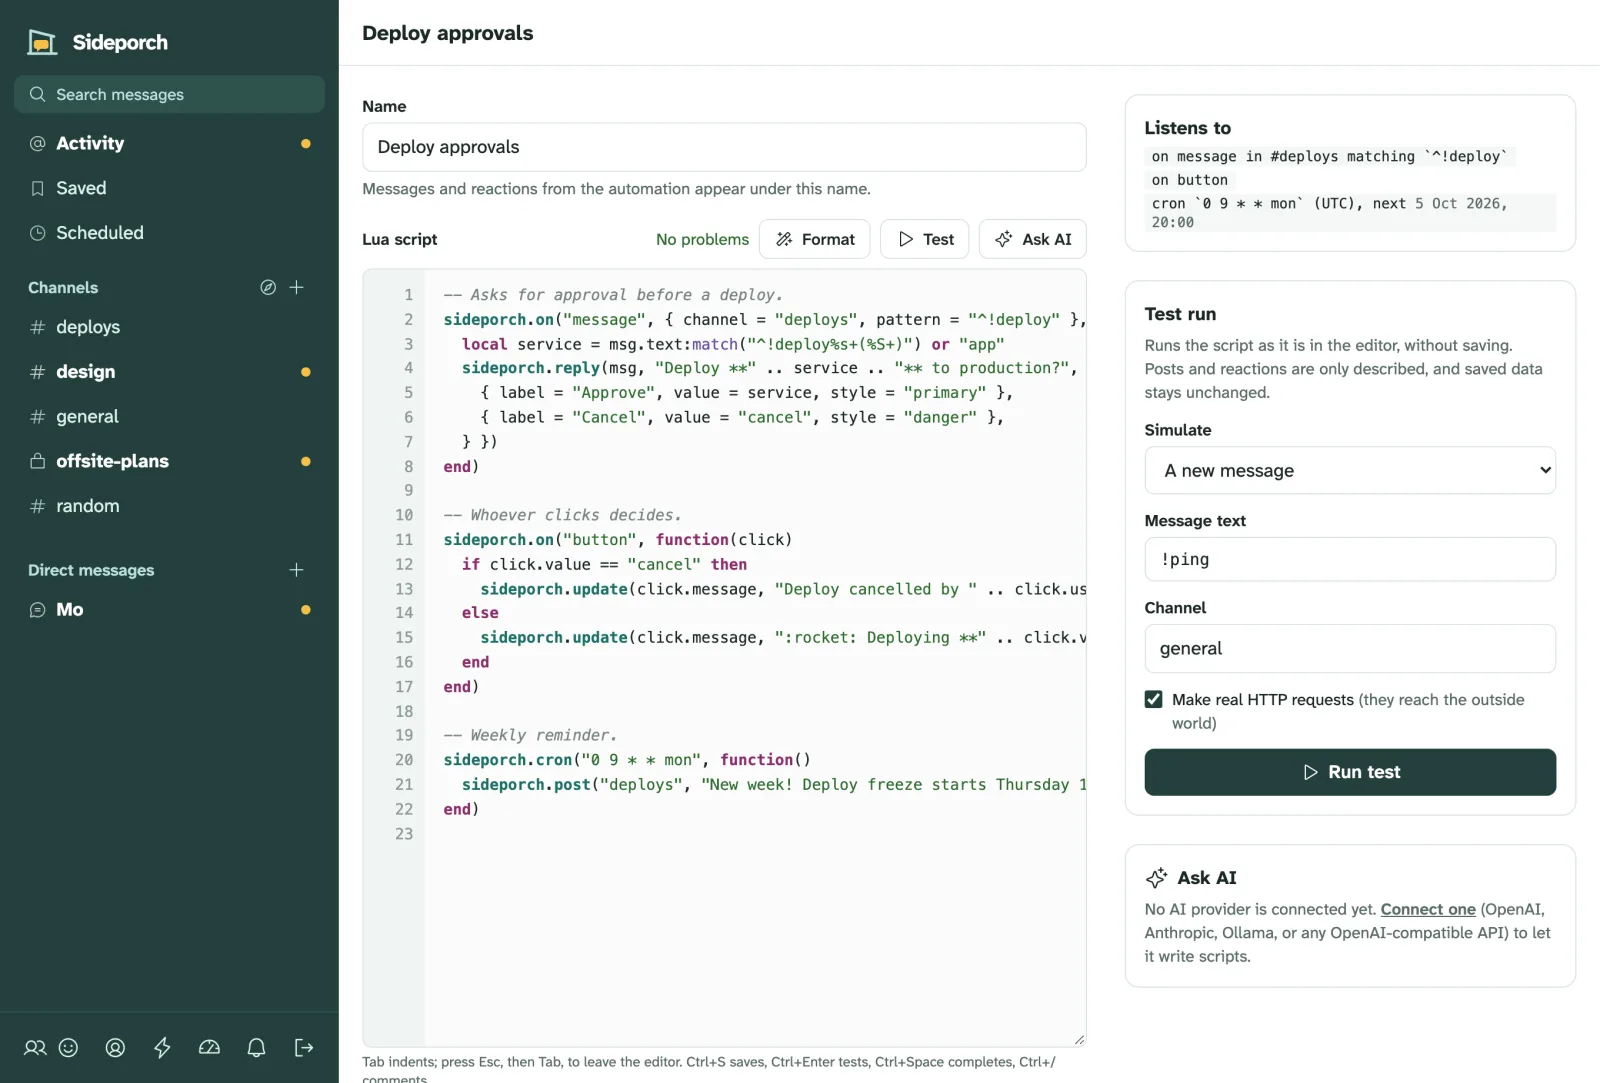Click the Direct messages section heading

coord(91,570)
